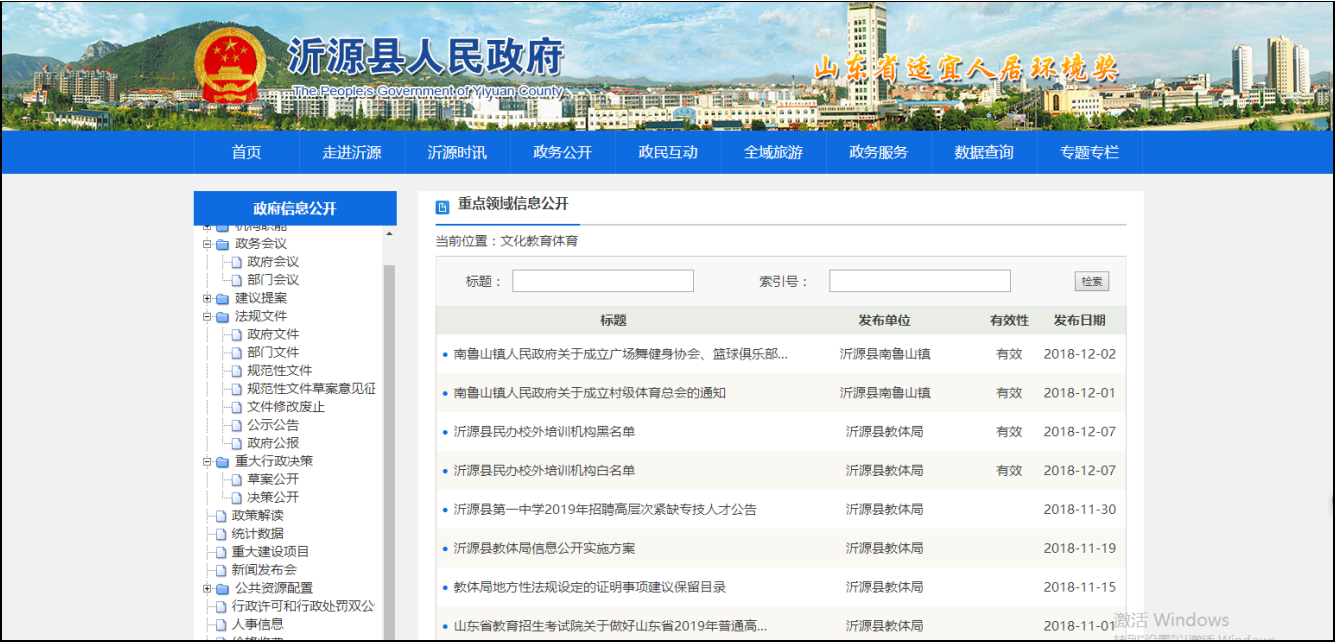Click the folder icon next to 法规文件
Viewport: 1335px width, 642px height.
click(x=222, y=317)
